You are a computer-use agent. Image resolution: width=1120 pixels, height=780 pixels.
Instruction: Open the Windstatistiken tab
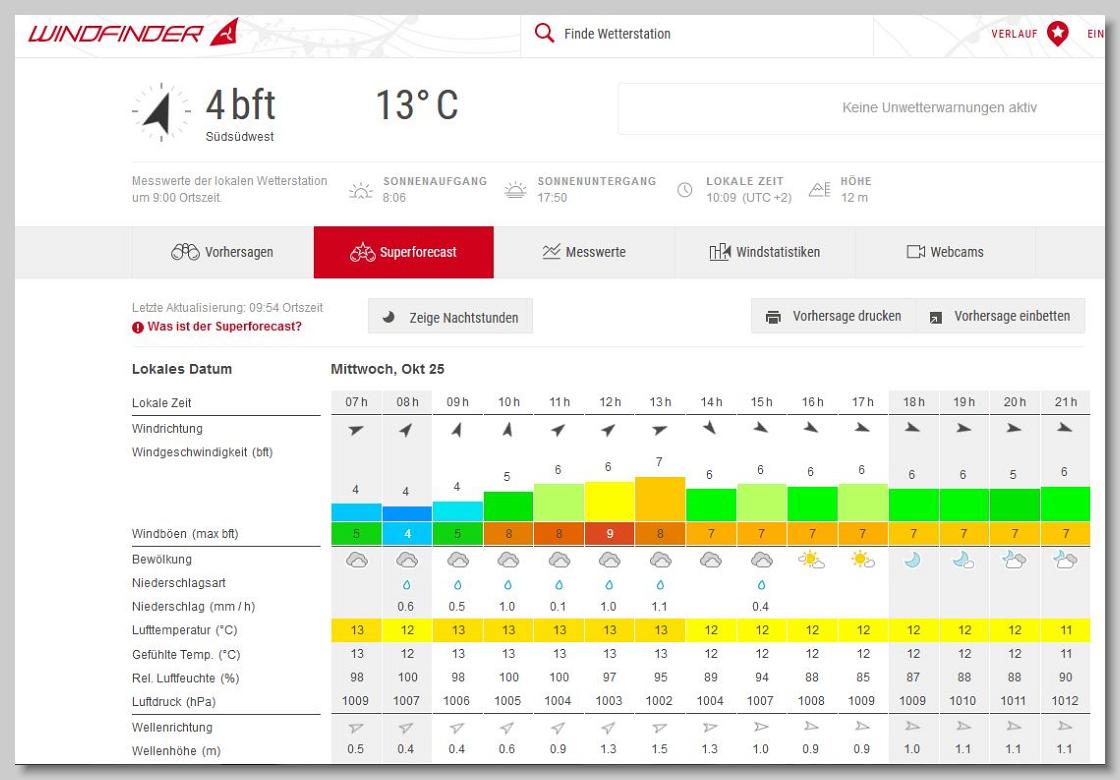(x=764, y=252)
